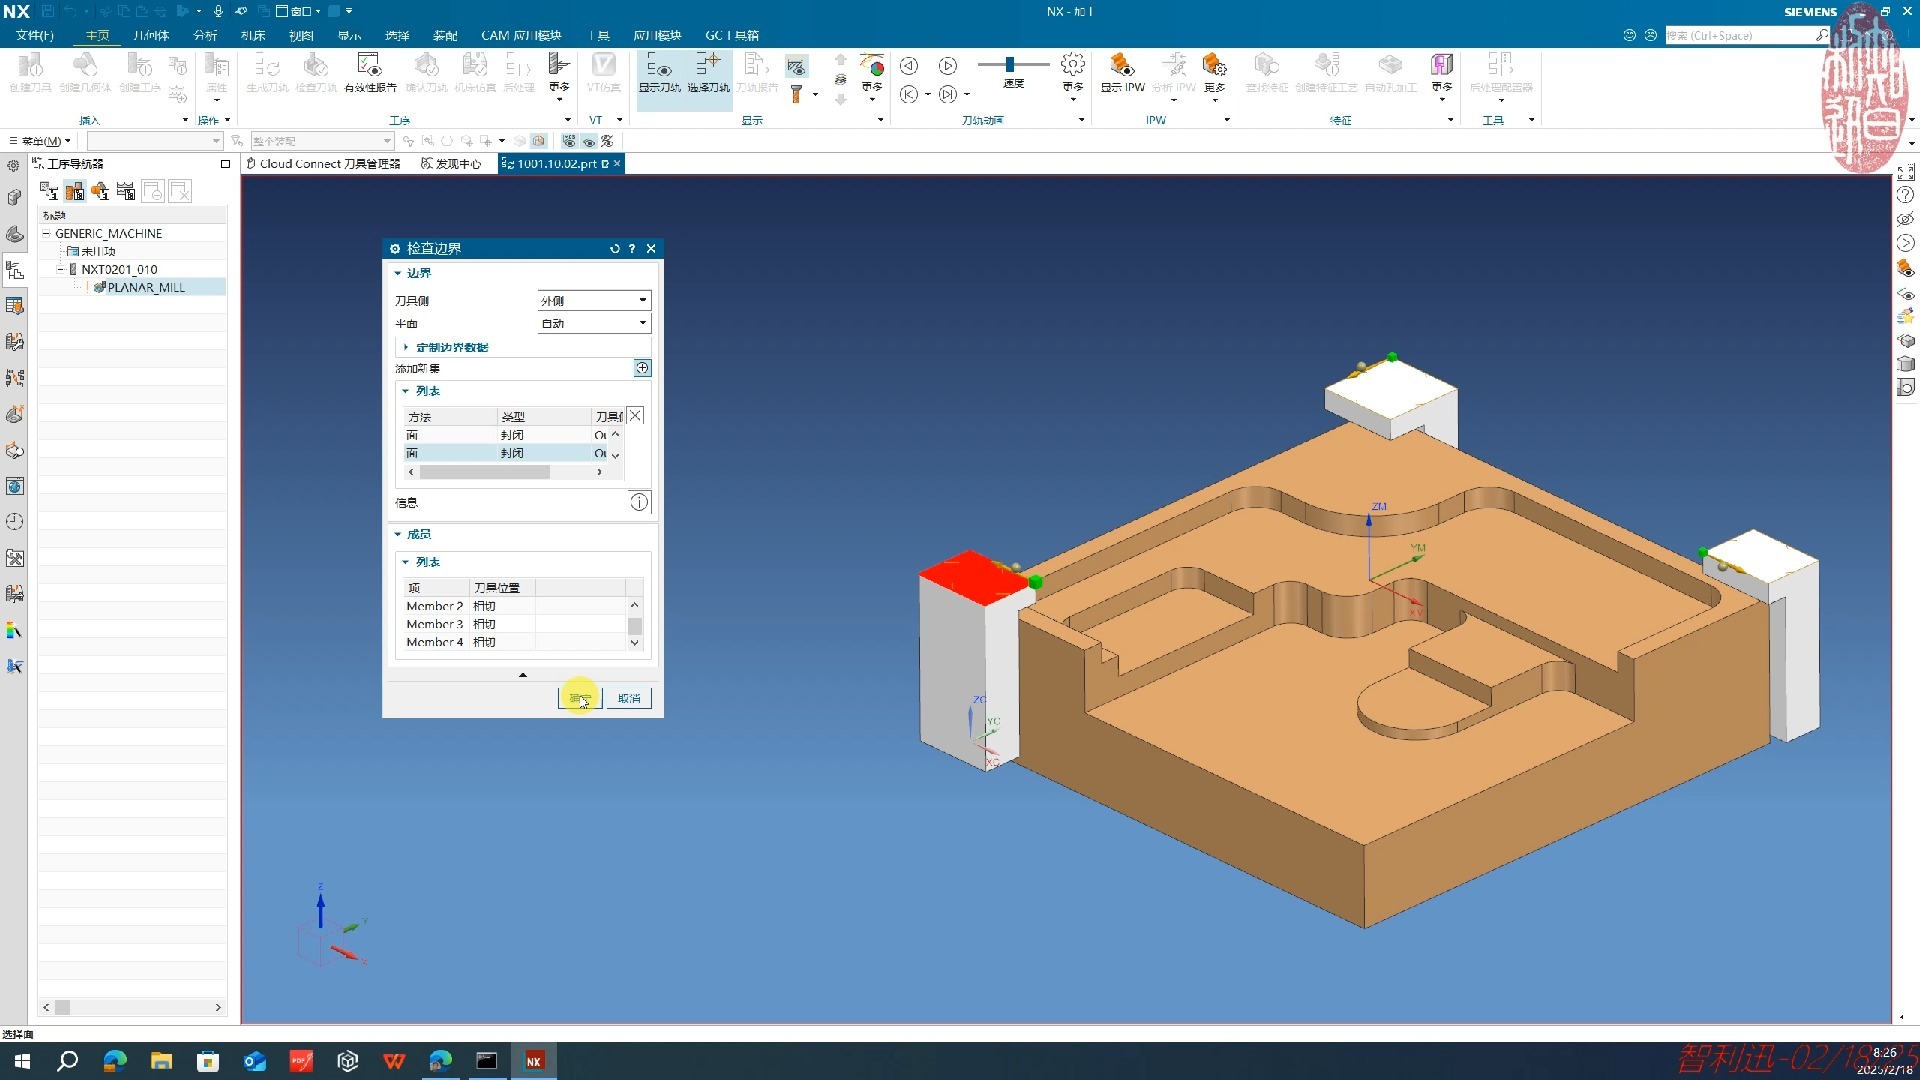Open the 刀具侧 dropdown showing 外侧
1920x1080 pixels.
(x=594, y=300)
